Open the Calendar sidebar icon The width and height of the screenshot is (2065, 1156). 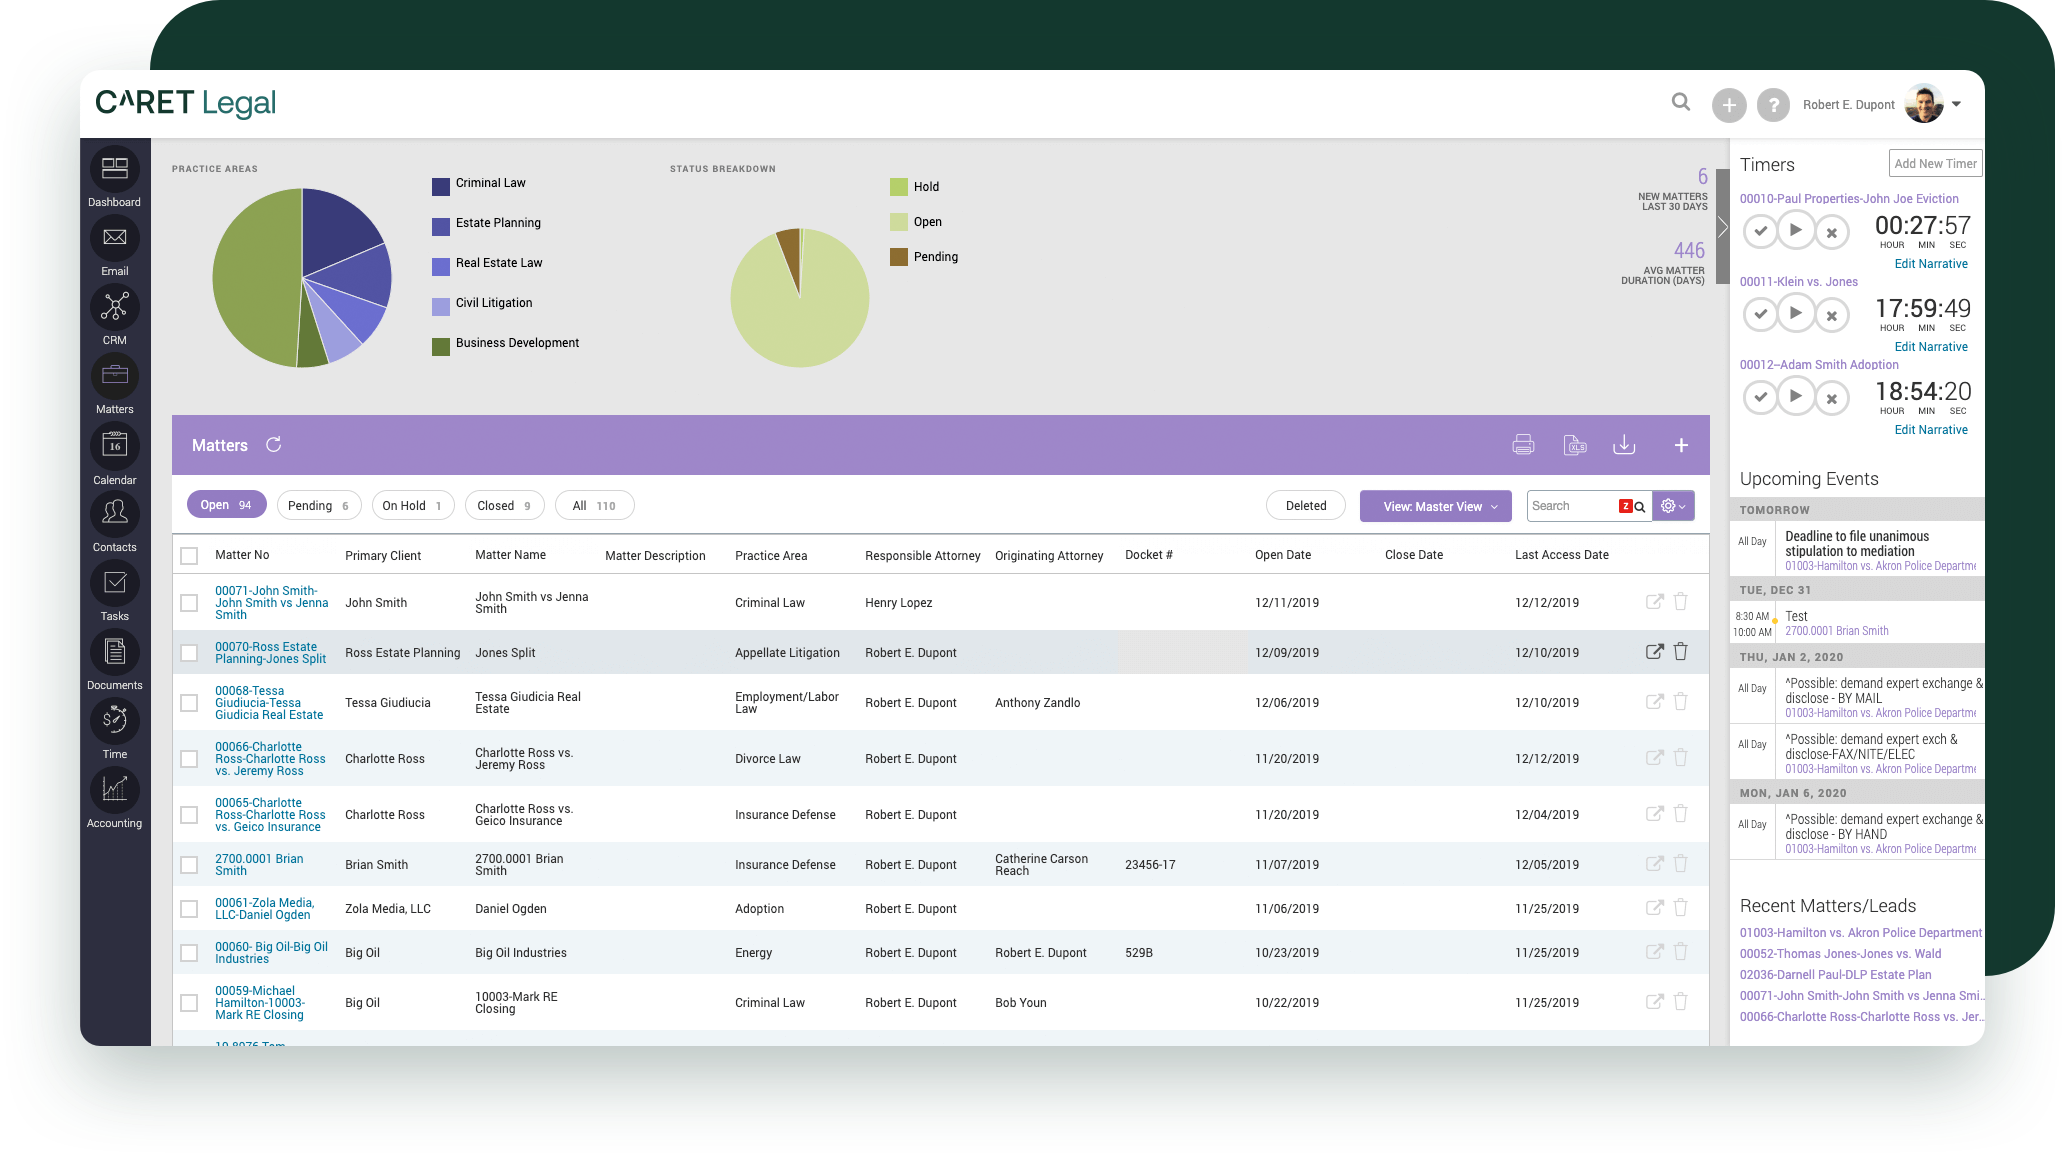[x=115, y=446]
